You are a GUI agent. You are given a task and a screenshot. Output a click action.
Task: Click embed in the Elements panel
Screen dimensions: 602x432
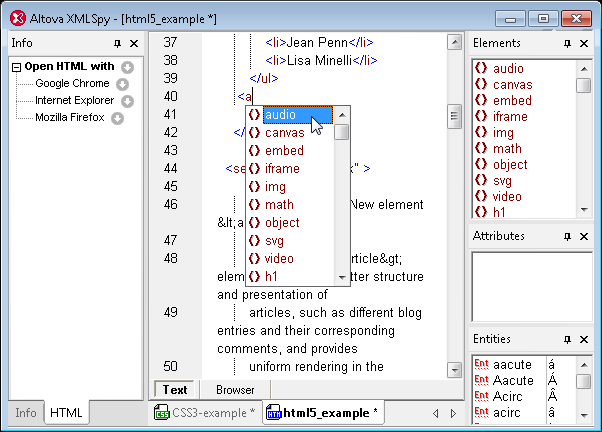pyautogui.click(x=512, y=101)
